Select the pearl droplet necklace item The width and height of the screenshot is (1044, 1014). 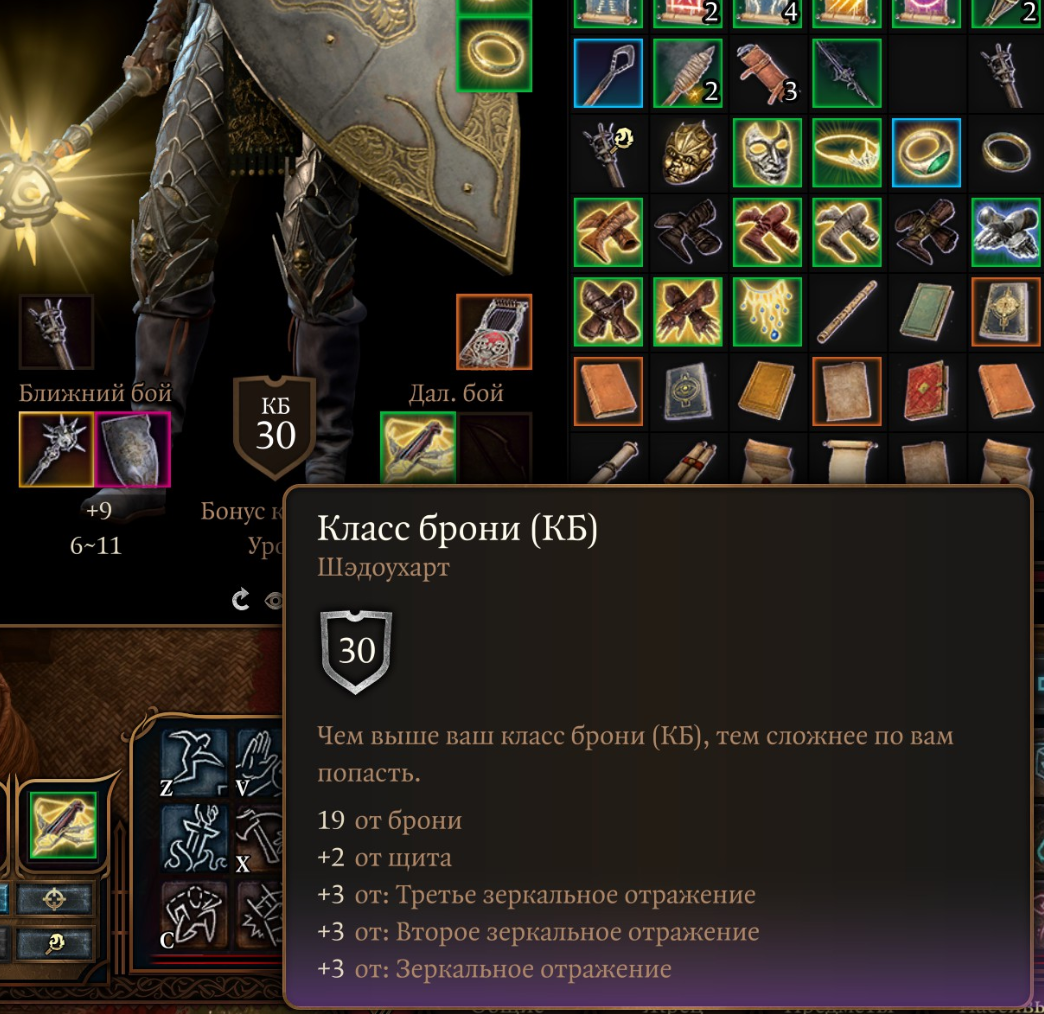[767, 312]
